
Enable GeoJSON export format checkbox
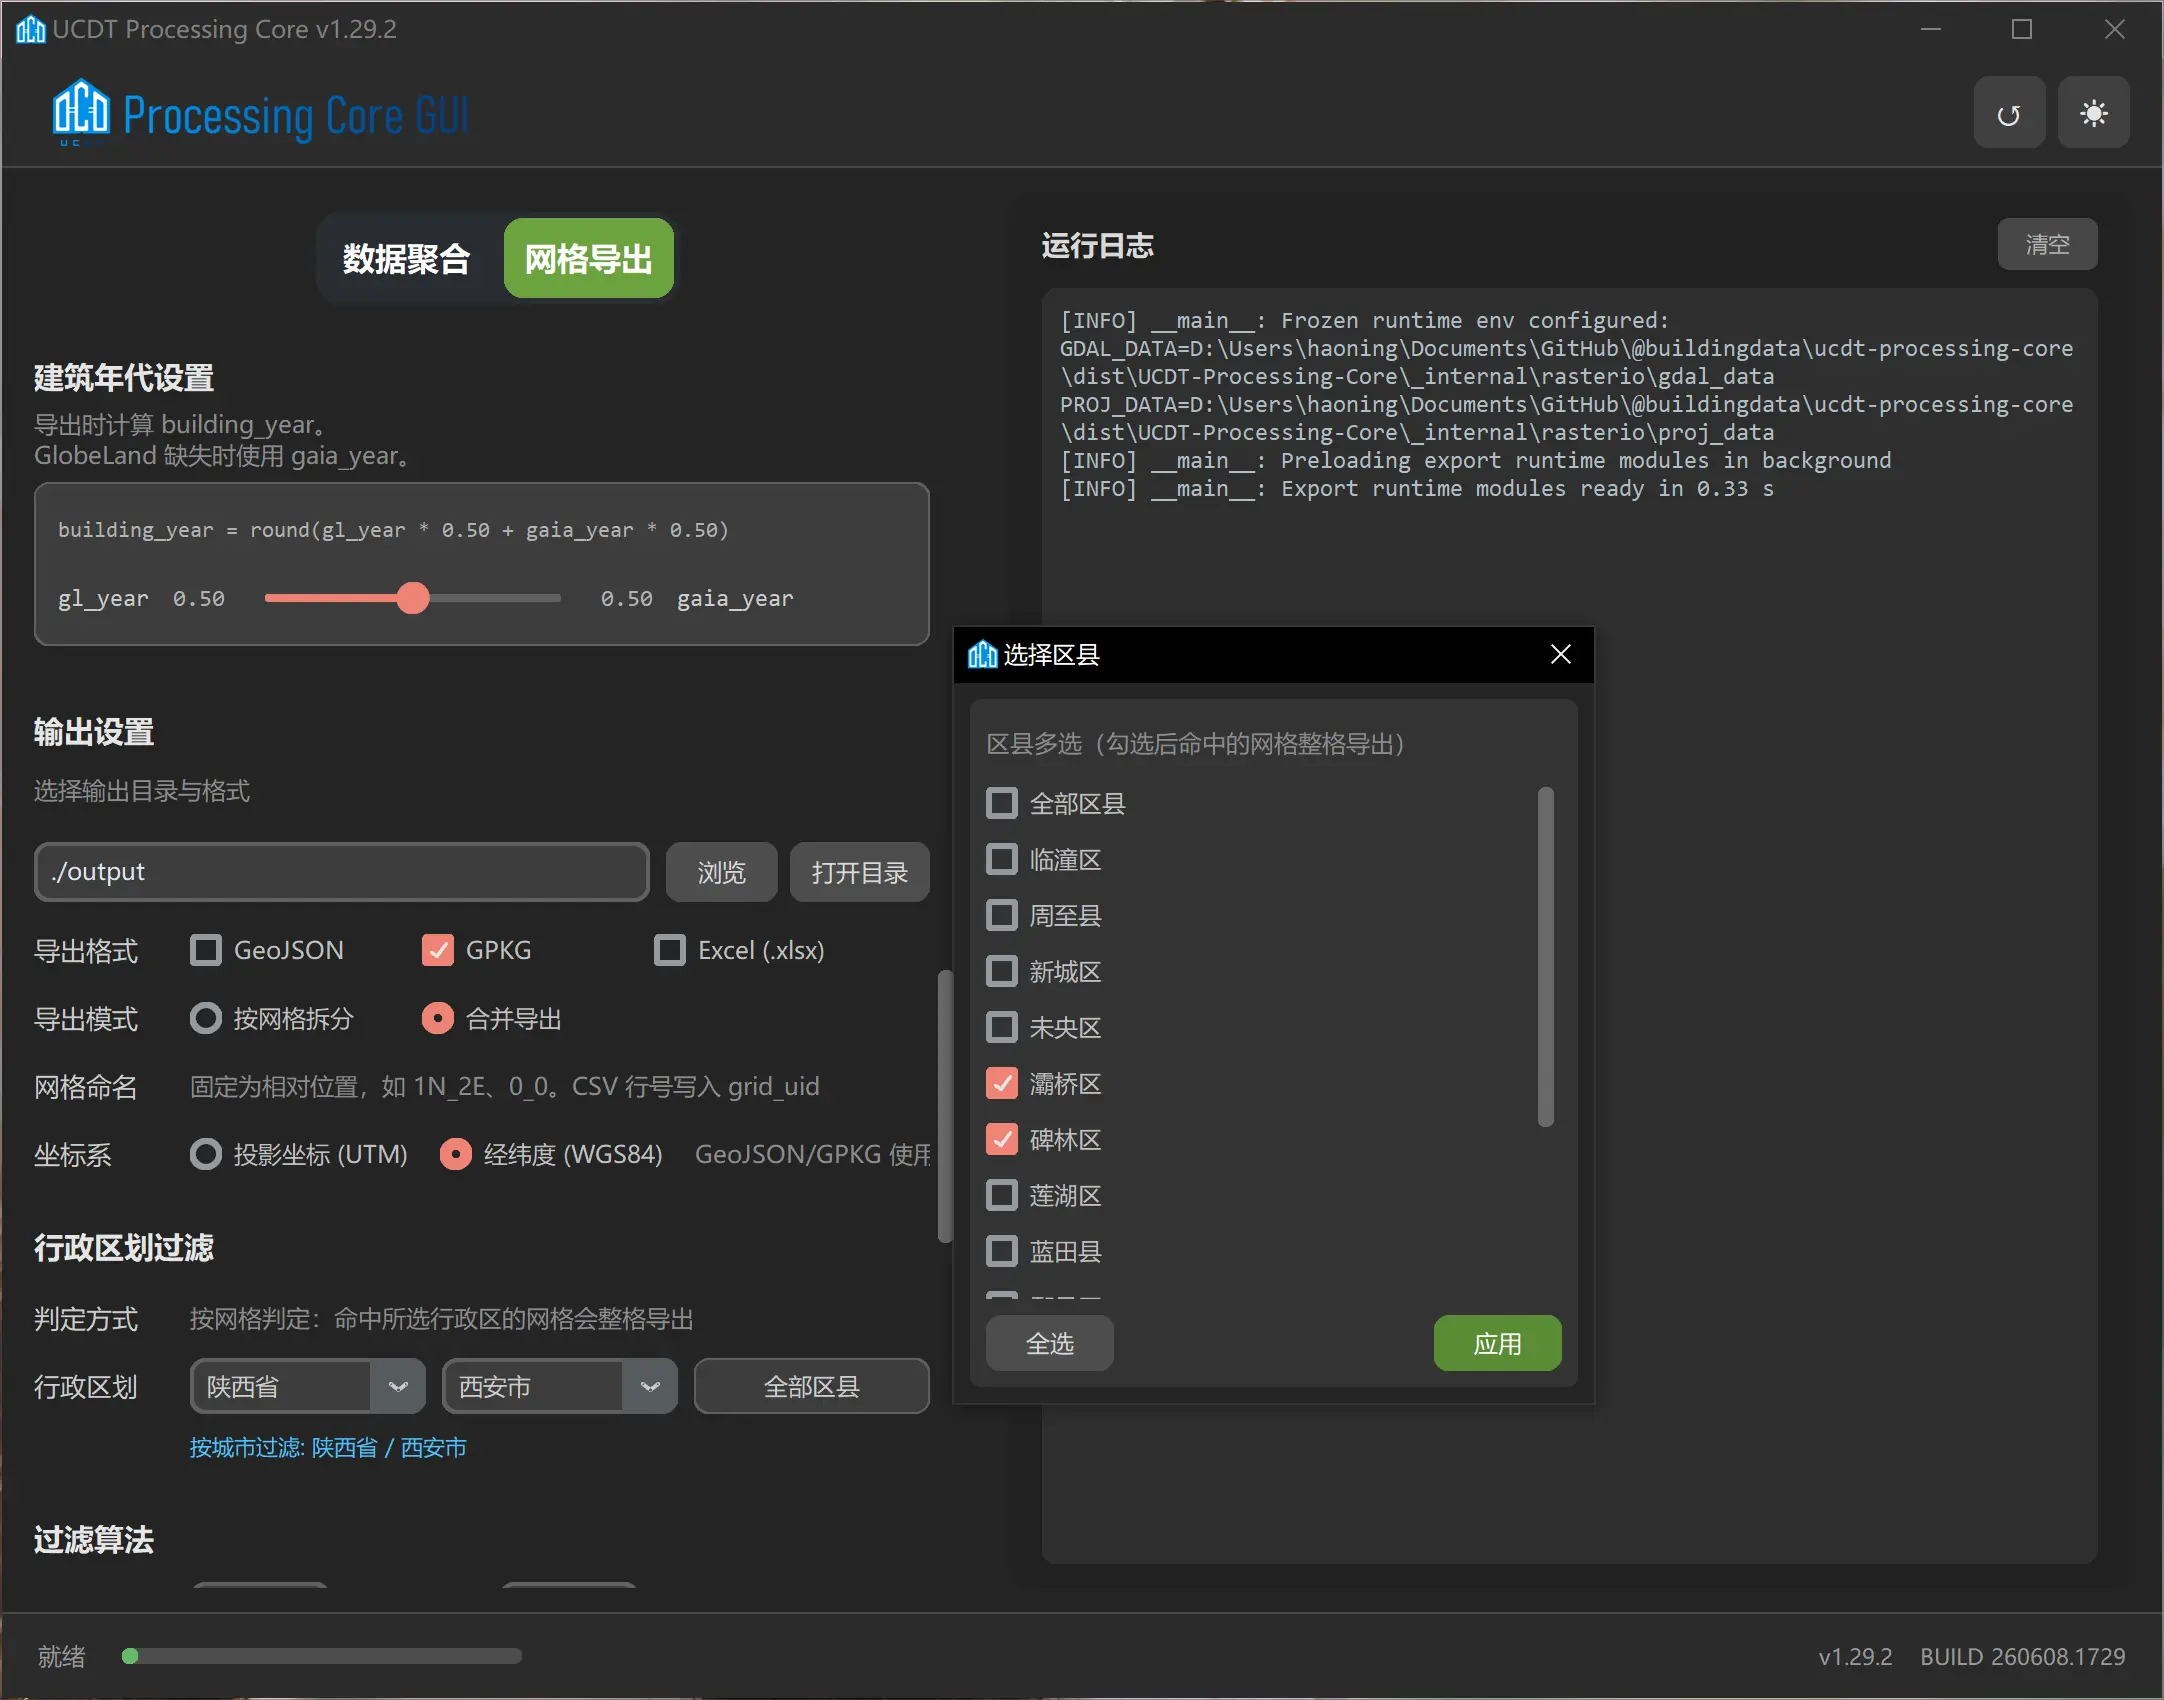click(x=206, y=950)
